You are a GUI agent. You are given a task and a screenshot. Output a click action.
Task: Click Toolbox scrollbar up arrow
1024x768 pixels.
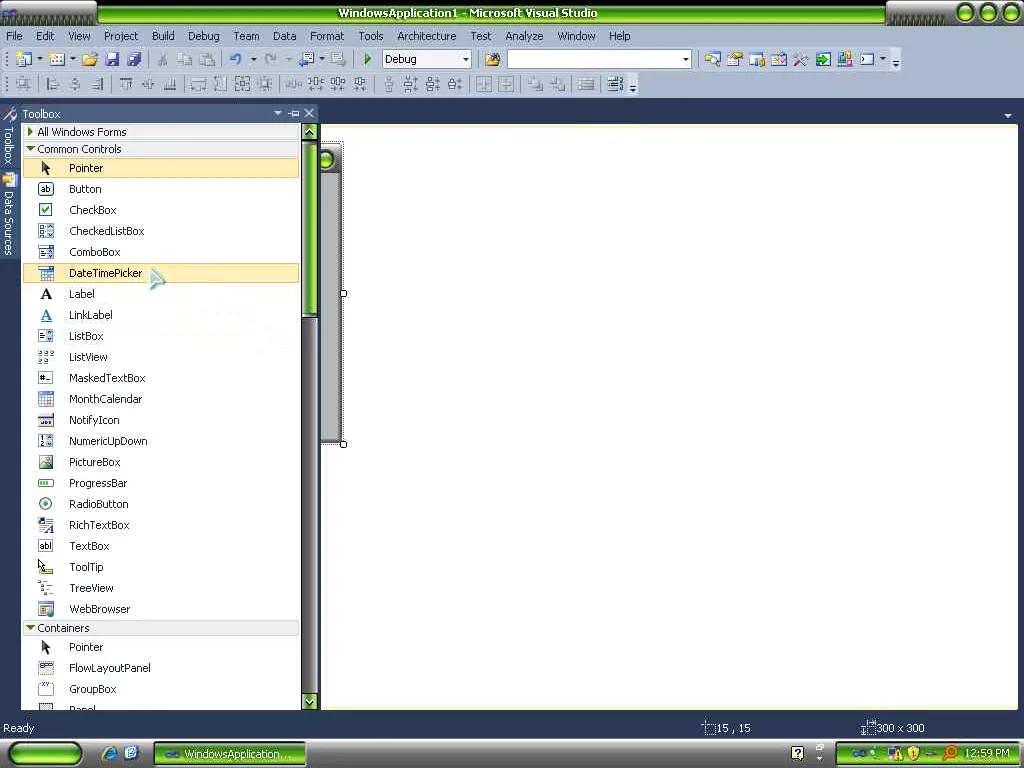coord(310,132)
